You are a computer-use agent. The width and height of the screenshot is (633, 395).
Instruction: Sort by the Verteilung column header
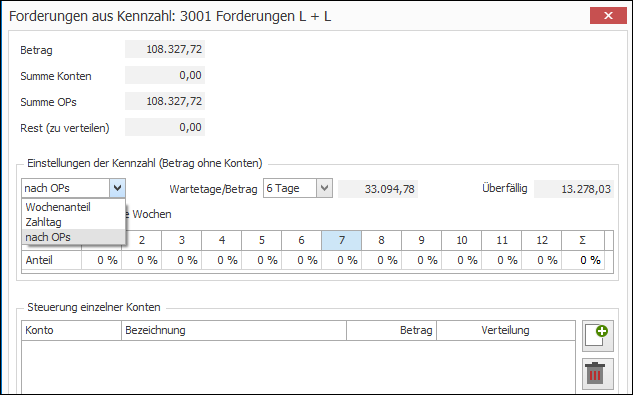click(506, 330)
